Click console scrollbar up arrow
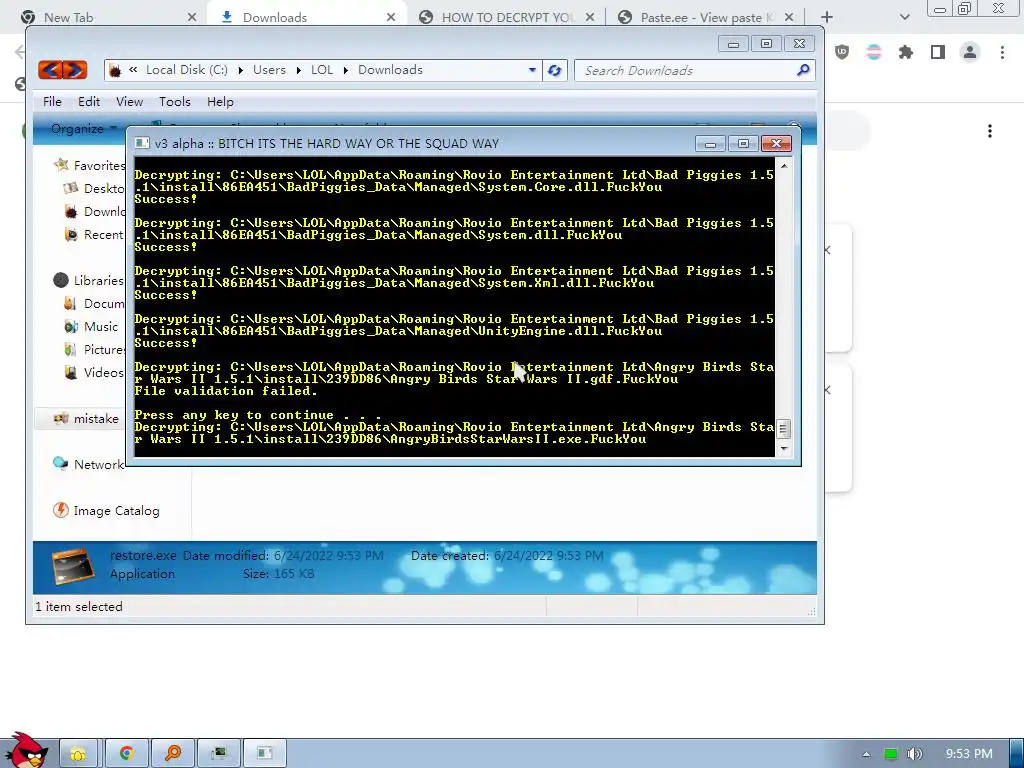1024x768 pixels. click(x=784, y=166)
